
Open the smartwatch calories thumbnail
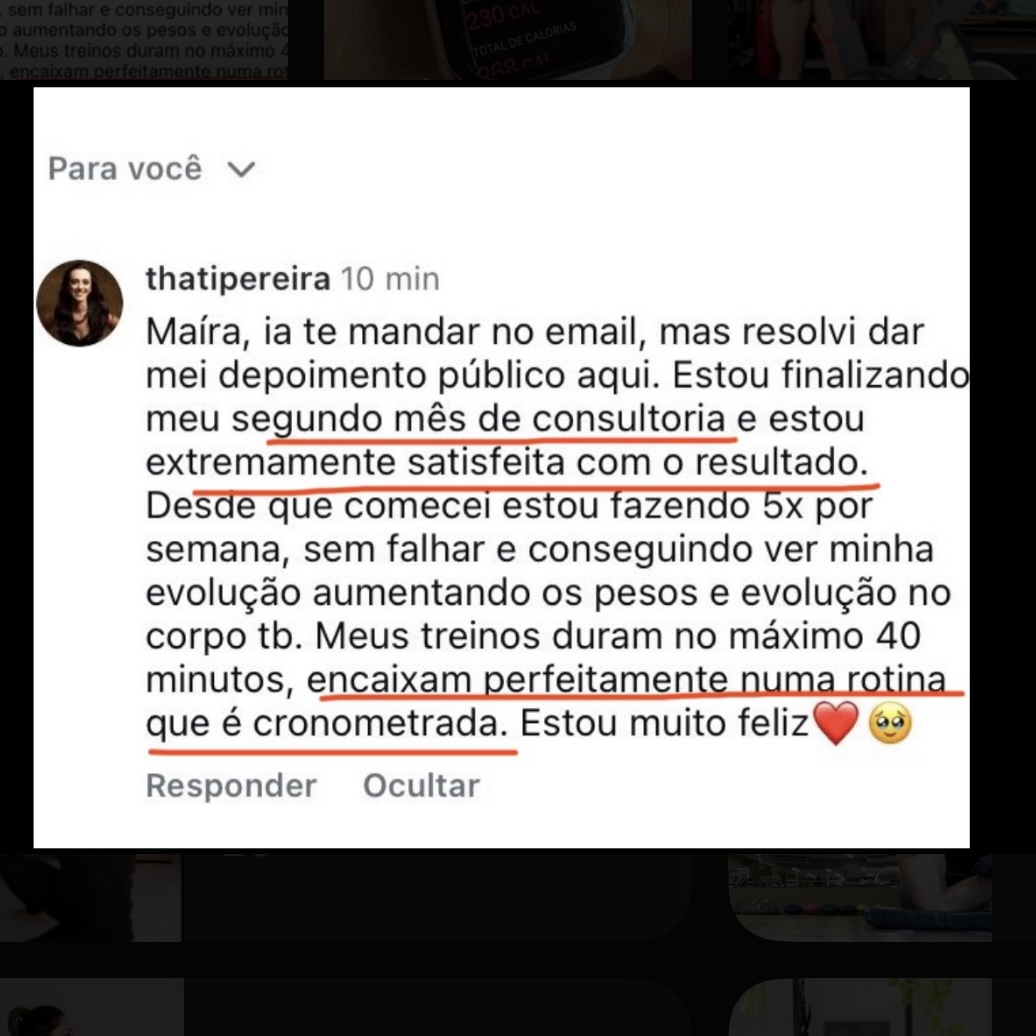pyautogui.click(x=507, y=40)
